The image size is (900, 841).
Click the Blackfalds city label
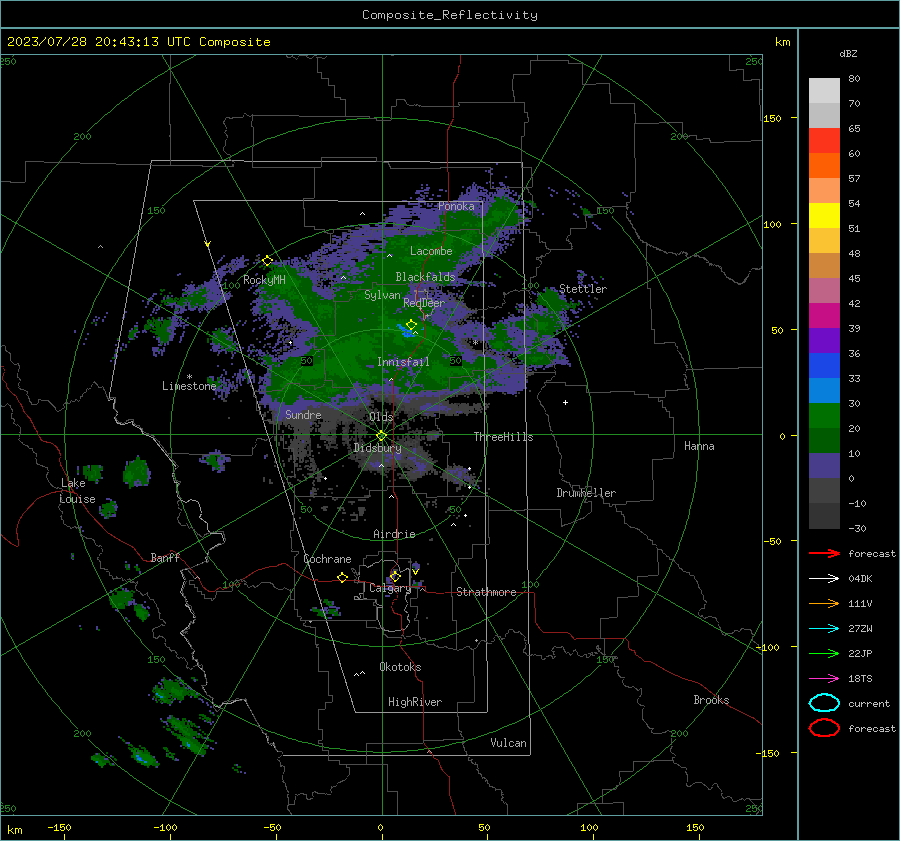pyautogui.click(x=425, y=277)
